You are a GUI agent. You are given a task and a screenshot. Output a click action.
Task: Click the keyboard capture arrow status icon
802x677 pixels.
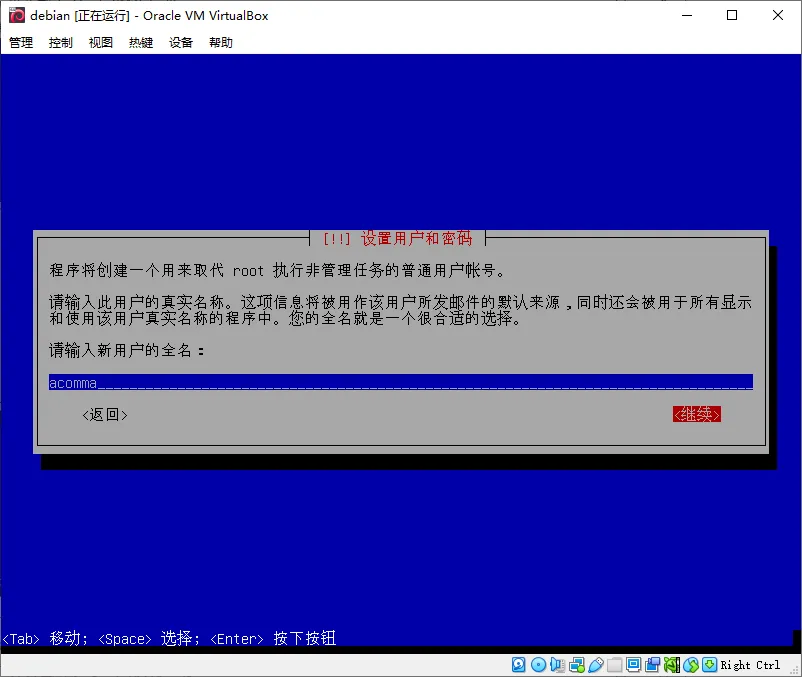tap(709, 664)
